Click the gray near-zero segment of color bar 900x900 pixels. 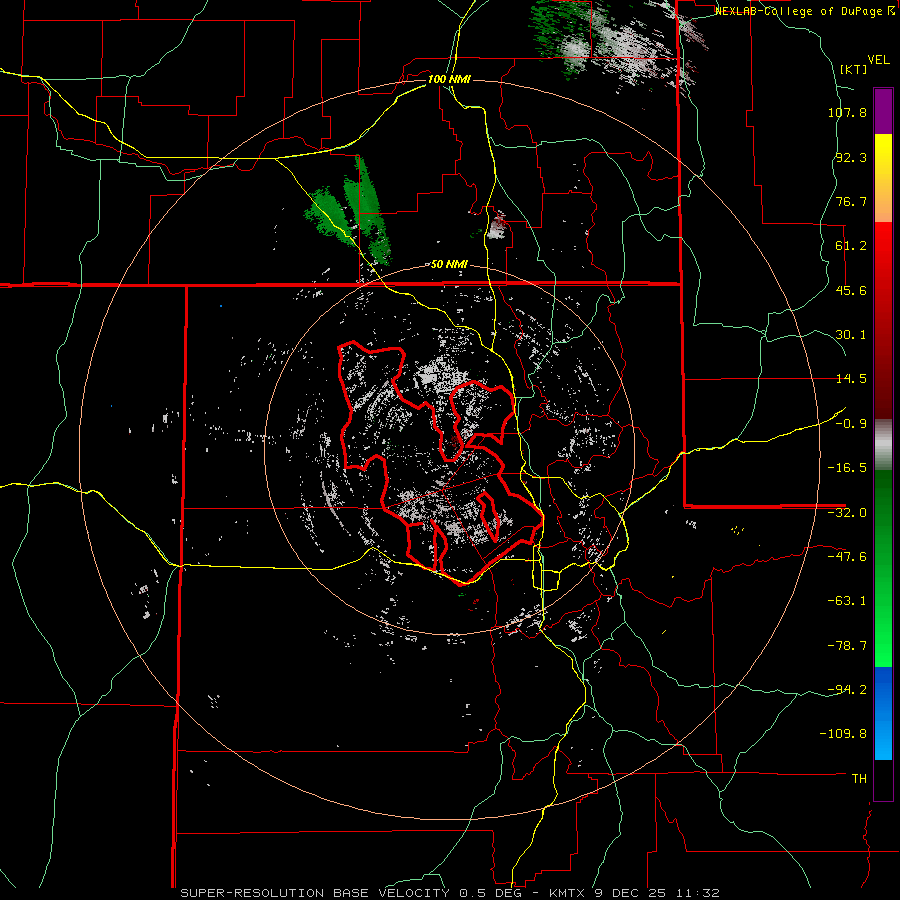point(883,444)
